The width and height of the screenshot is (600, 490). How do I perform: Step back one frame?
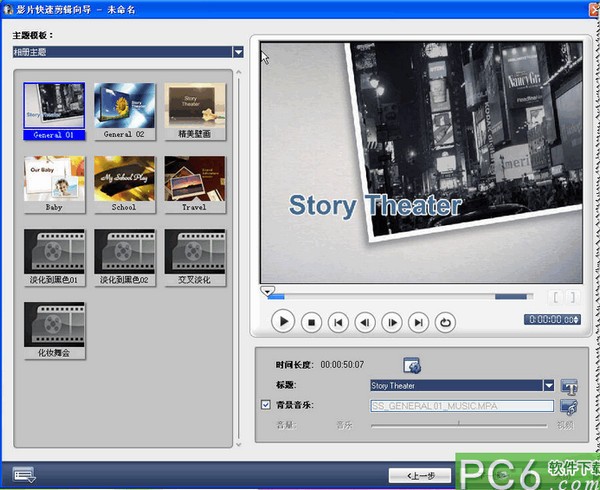(365, 322)
